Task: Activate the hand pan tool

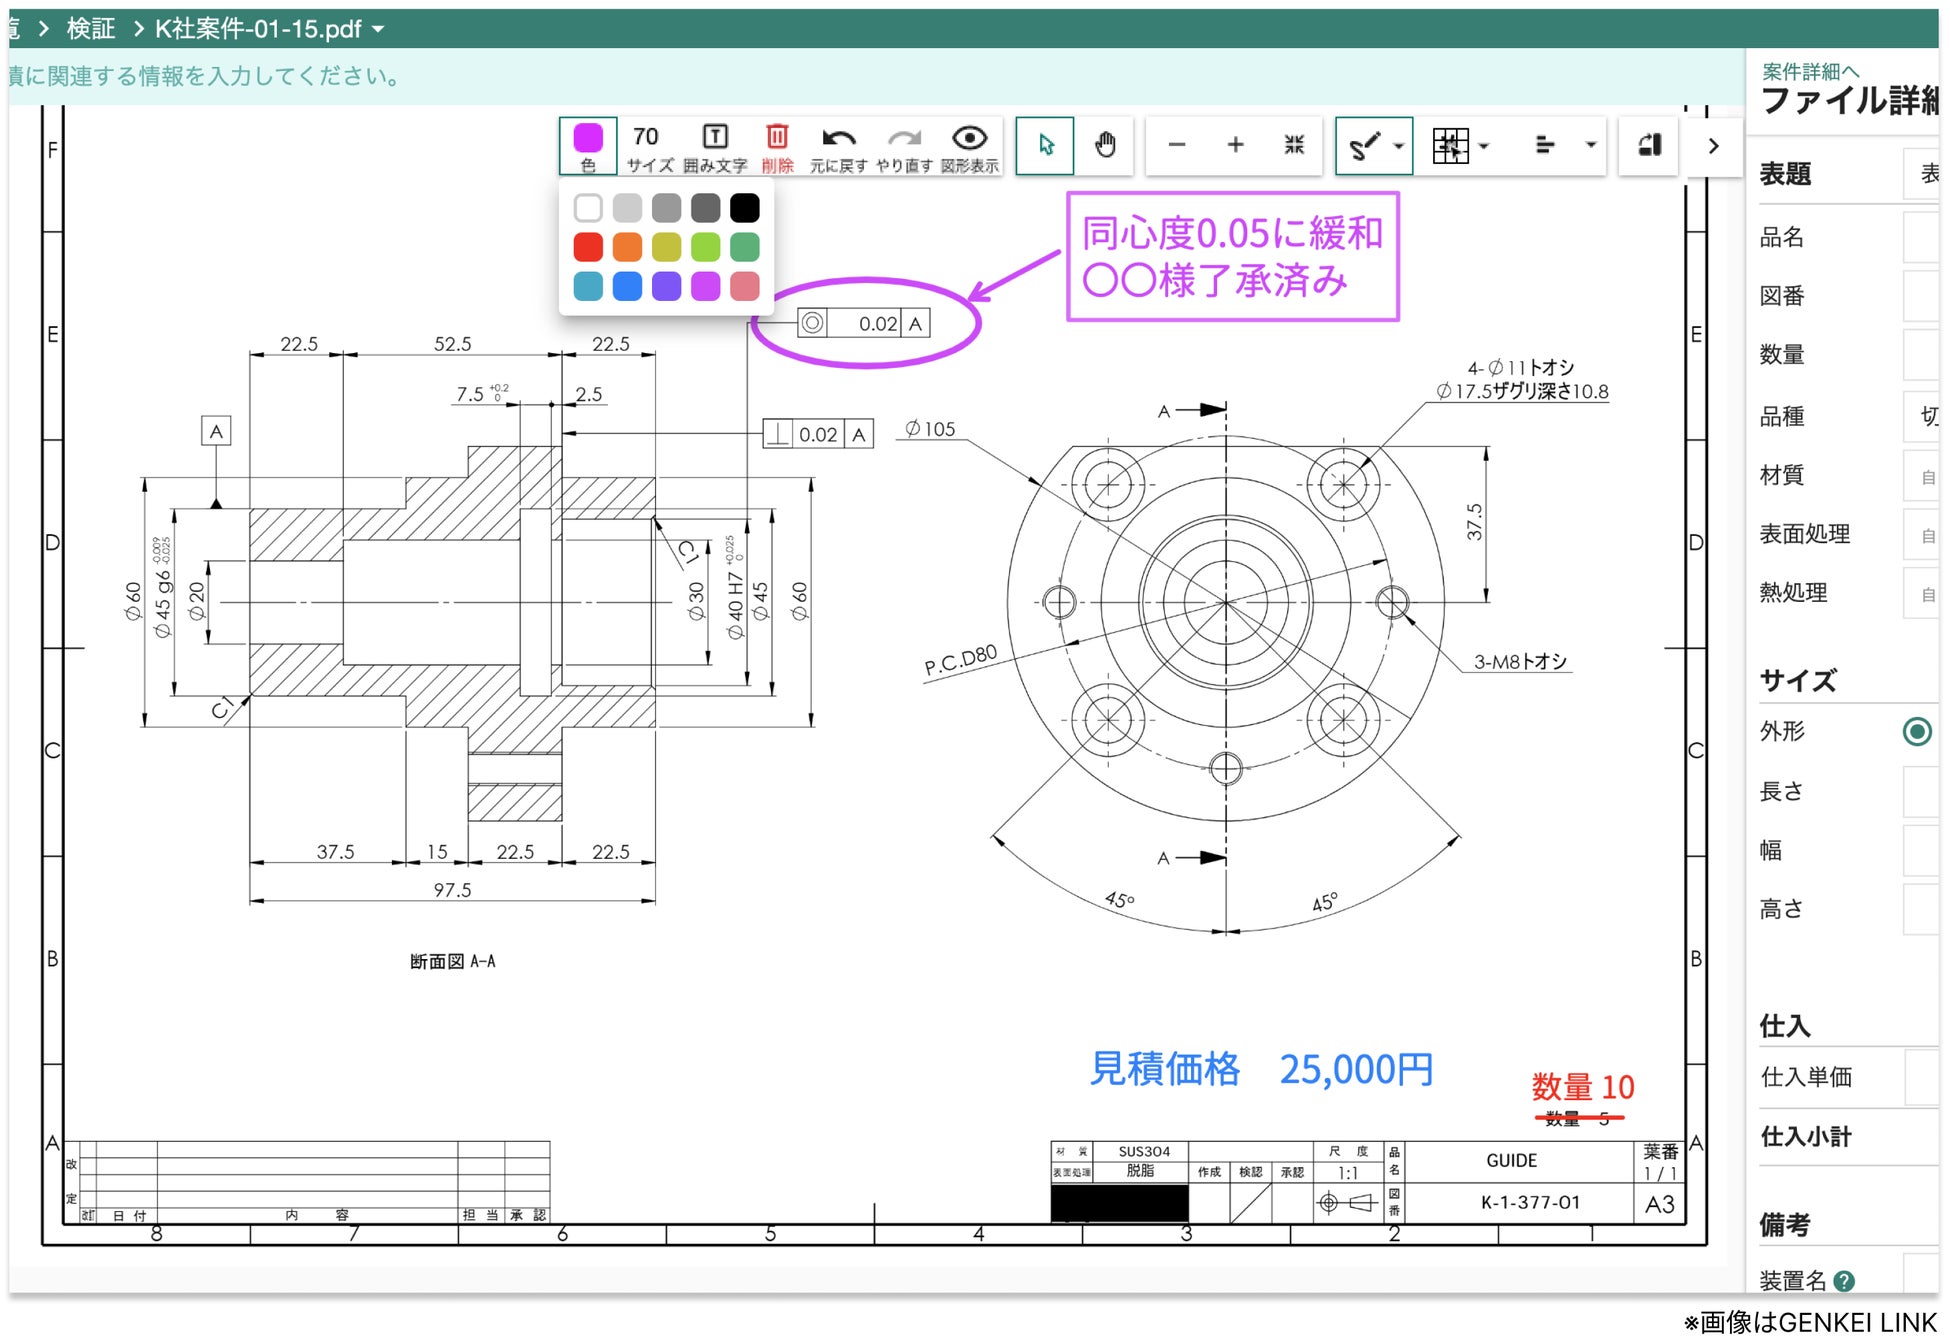Action: pos(1104,145)
